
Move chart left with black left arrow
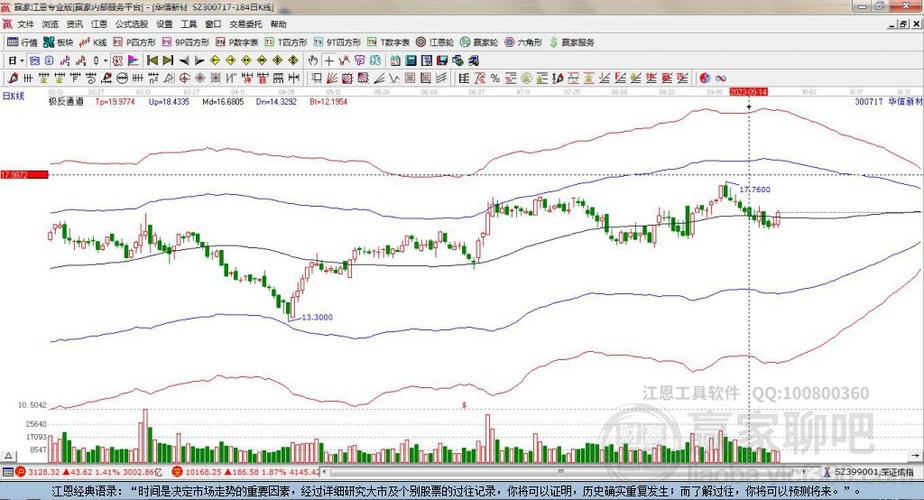(184, 60)
